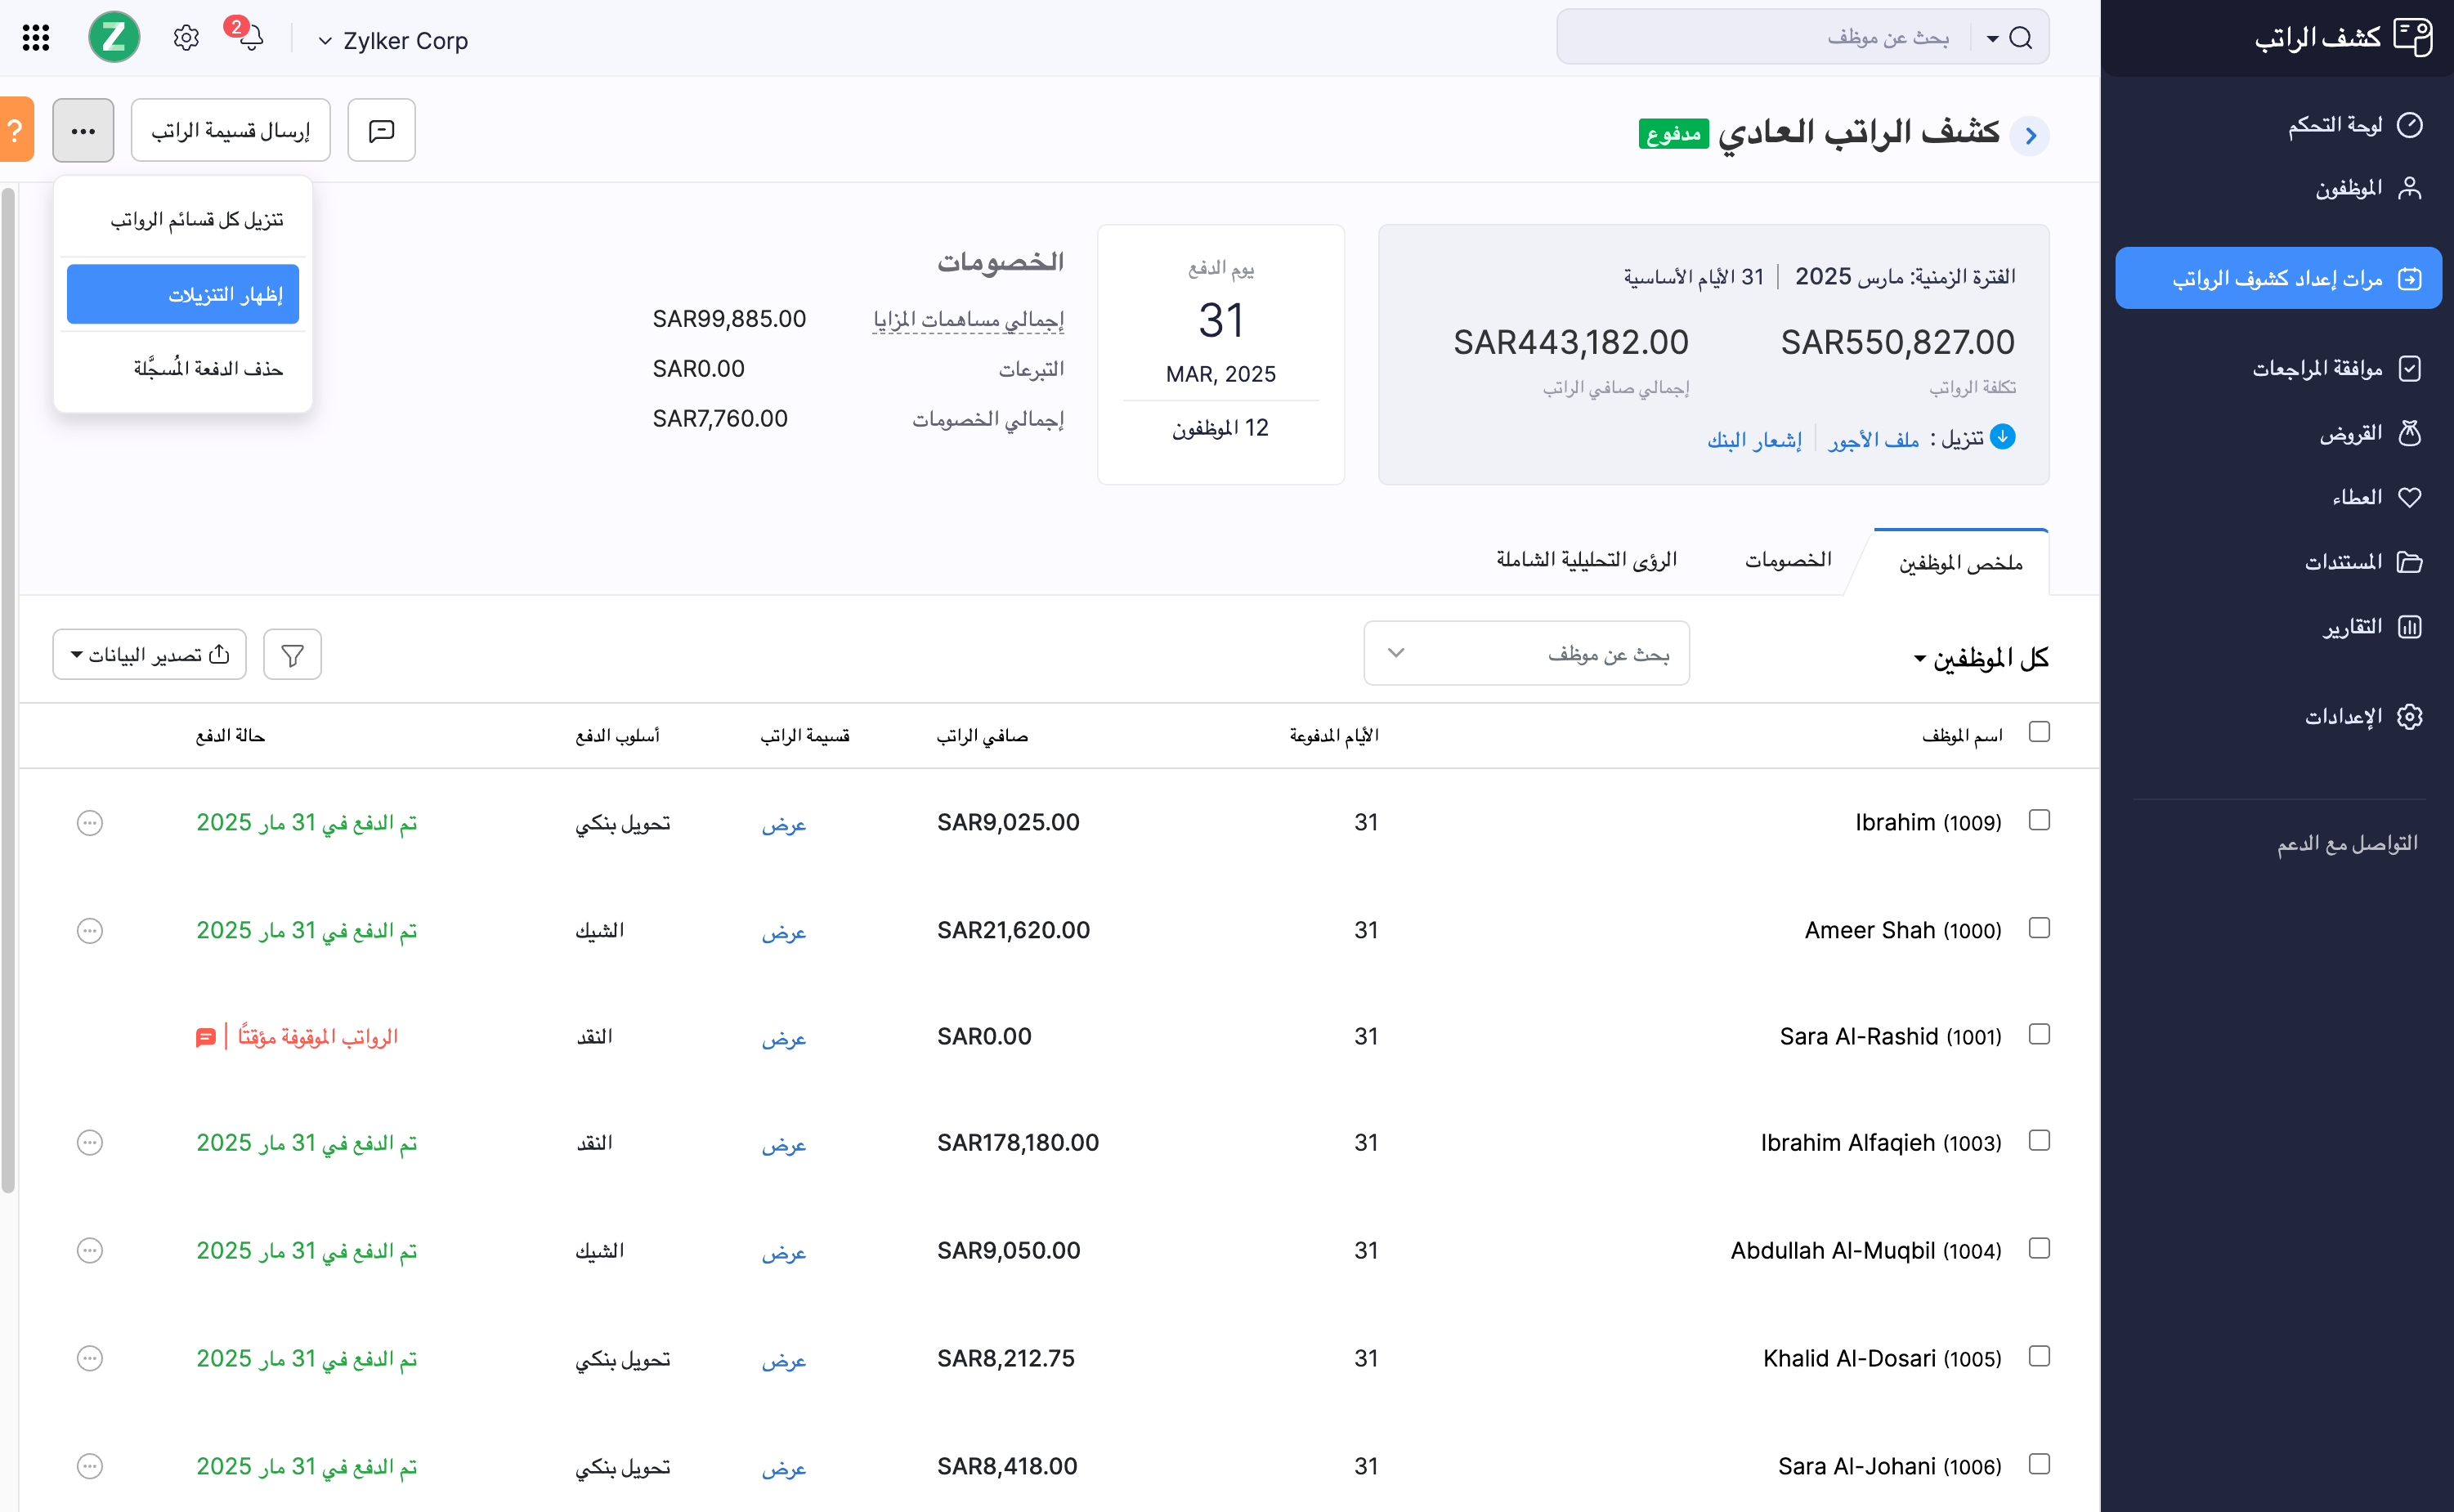Open موافقة المراجعات in the sidebar

(x=2335, y=368)
